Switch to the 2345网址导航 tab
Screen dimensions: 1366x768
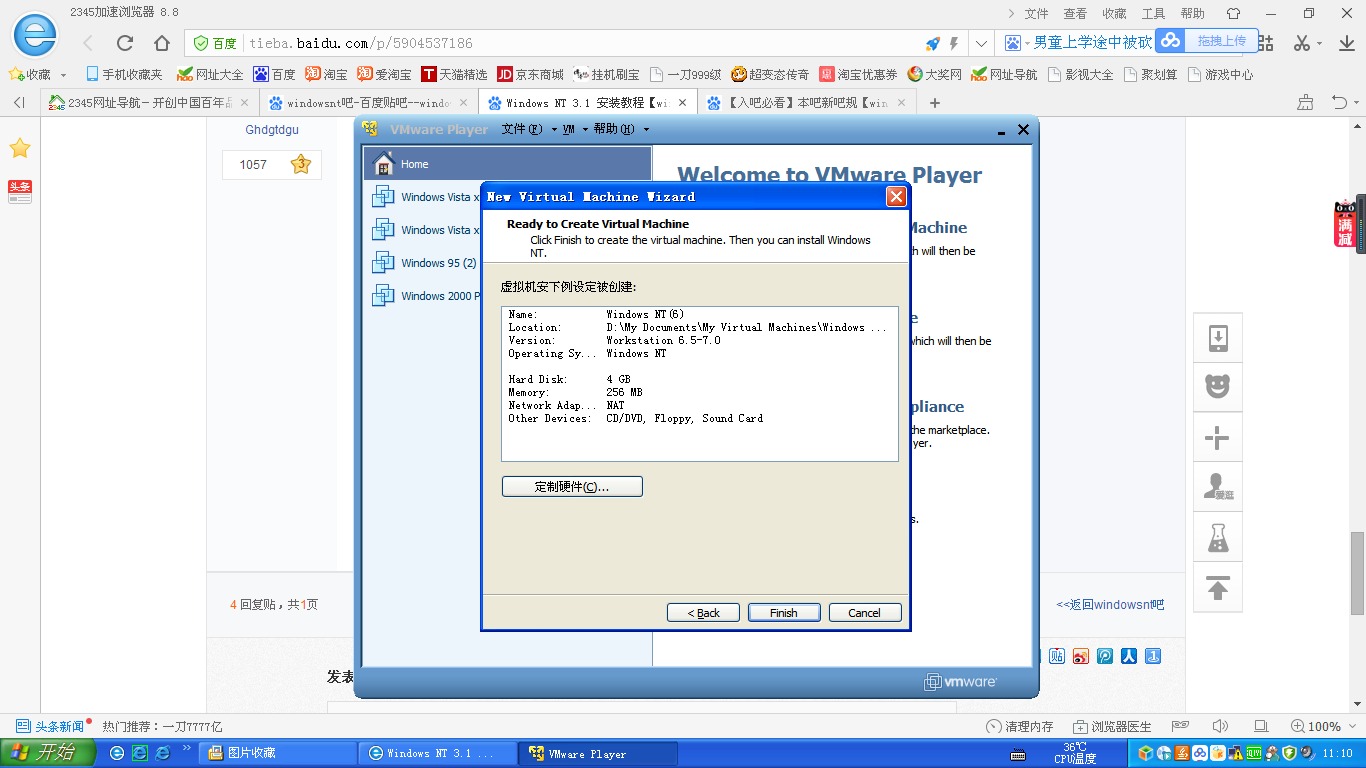click(149, 103)
